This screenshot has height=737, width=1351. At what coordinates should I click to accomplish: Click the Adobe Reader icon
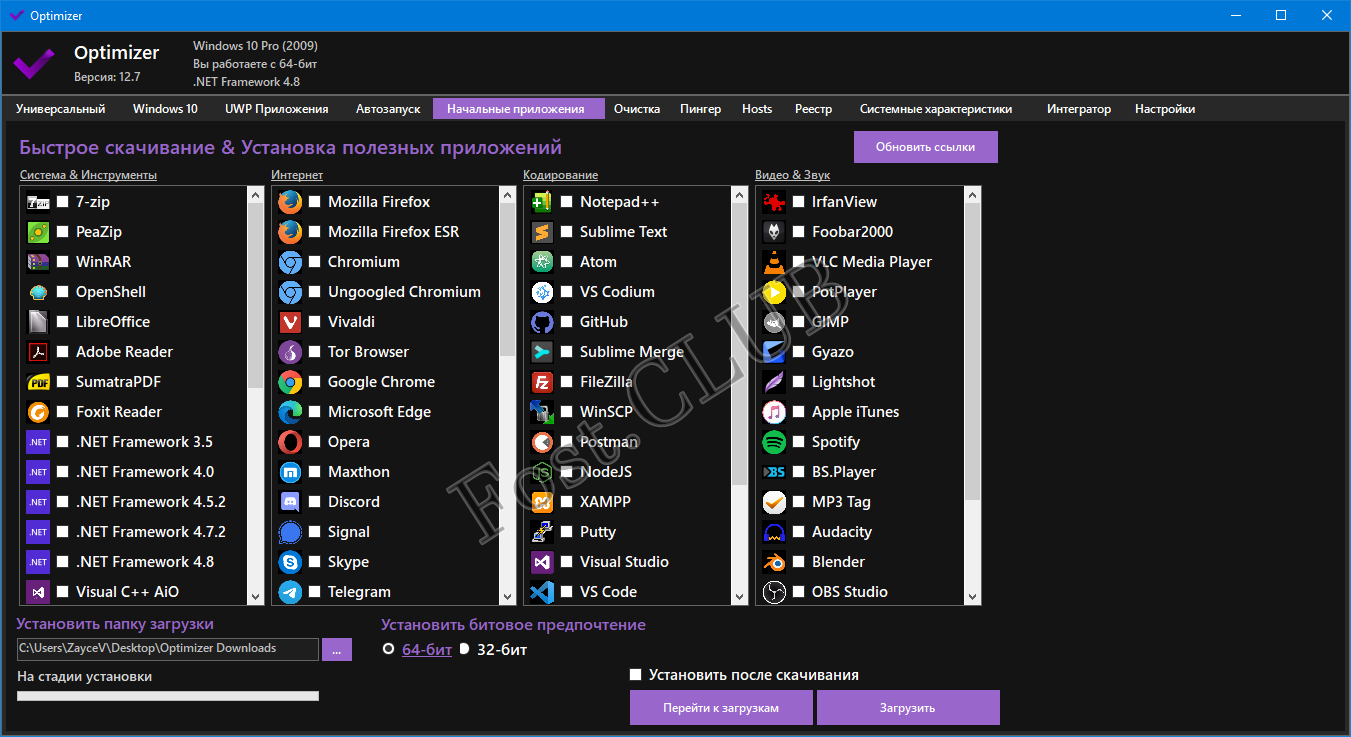(x=38, y=352)
